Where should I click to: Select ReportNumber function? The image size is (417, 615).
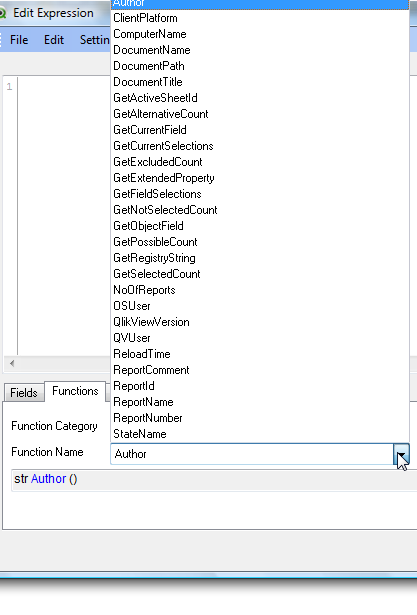click(260, 418)
